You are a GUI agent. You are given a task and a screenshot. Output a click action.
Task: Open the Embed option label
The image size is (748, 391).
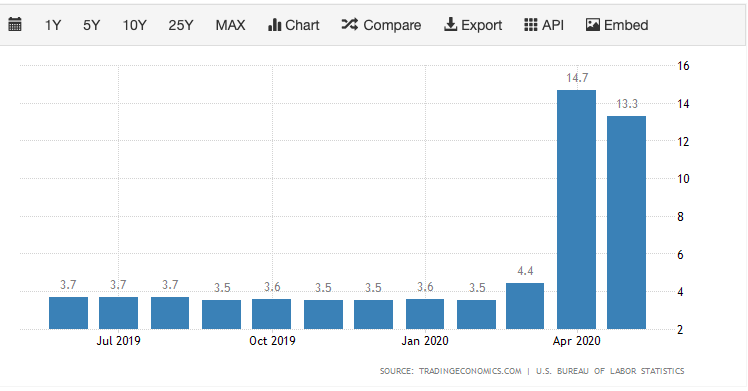coord(626,25)
